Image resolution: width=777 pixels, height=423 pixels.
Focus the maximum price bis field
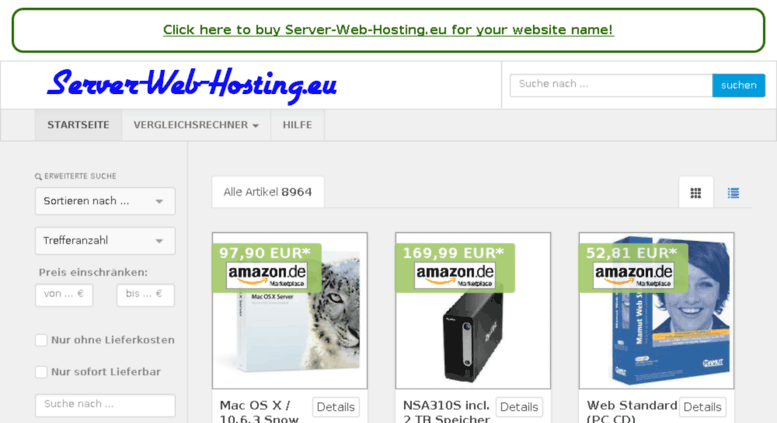click(146, 295)
